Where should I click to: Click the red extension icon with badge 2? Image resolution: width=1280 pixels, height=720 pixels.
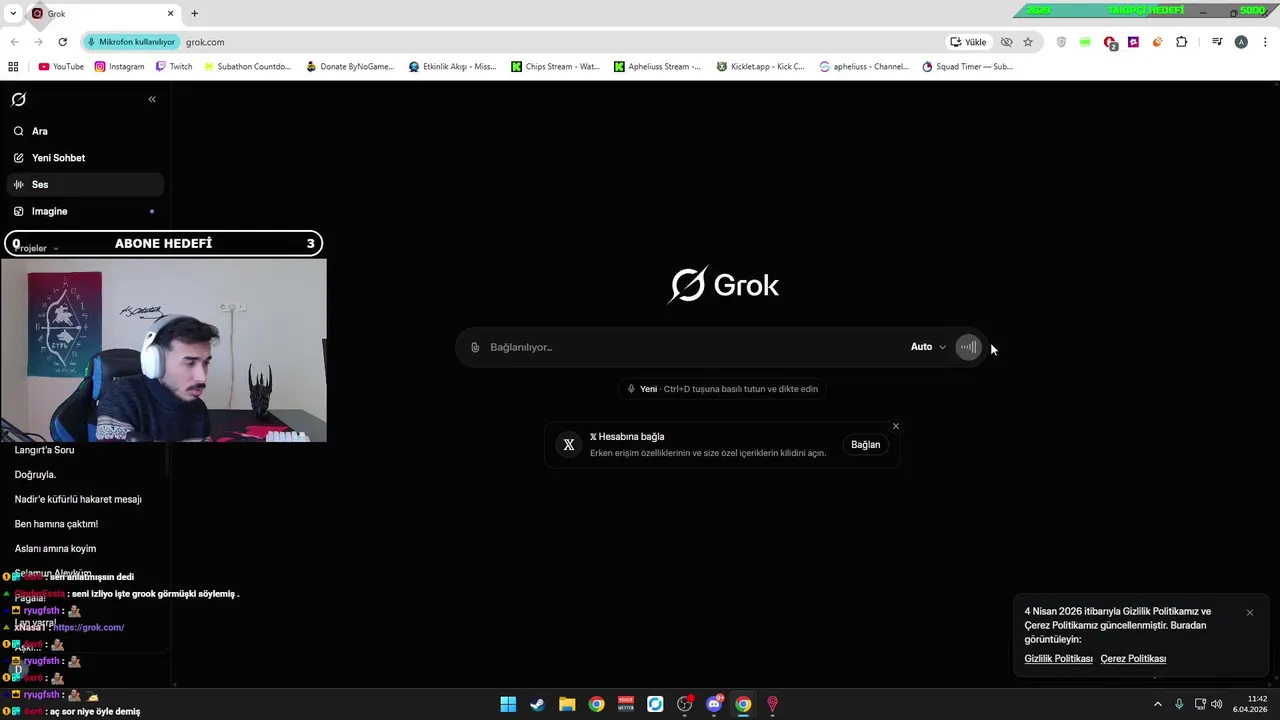click(1110, 43)
